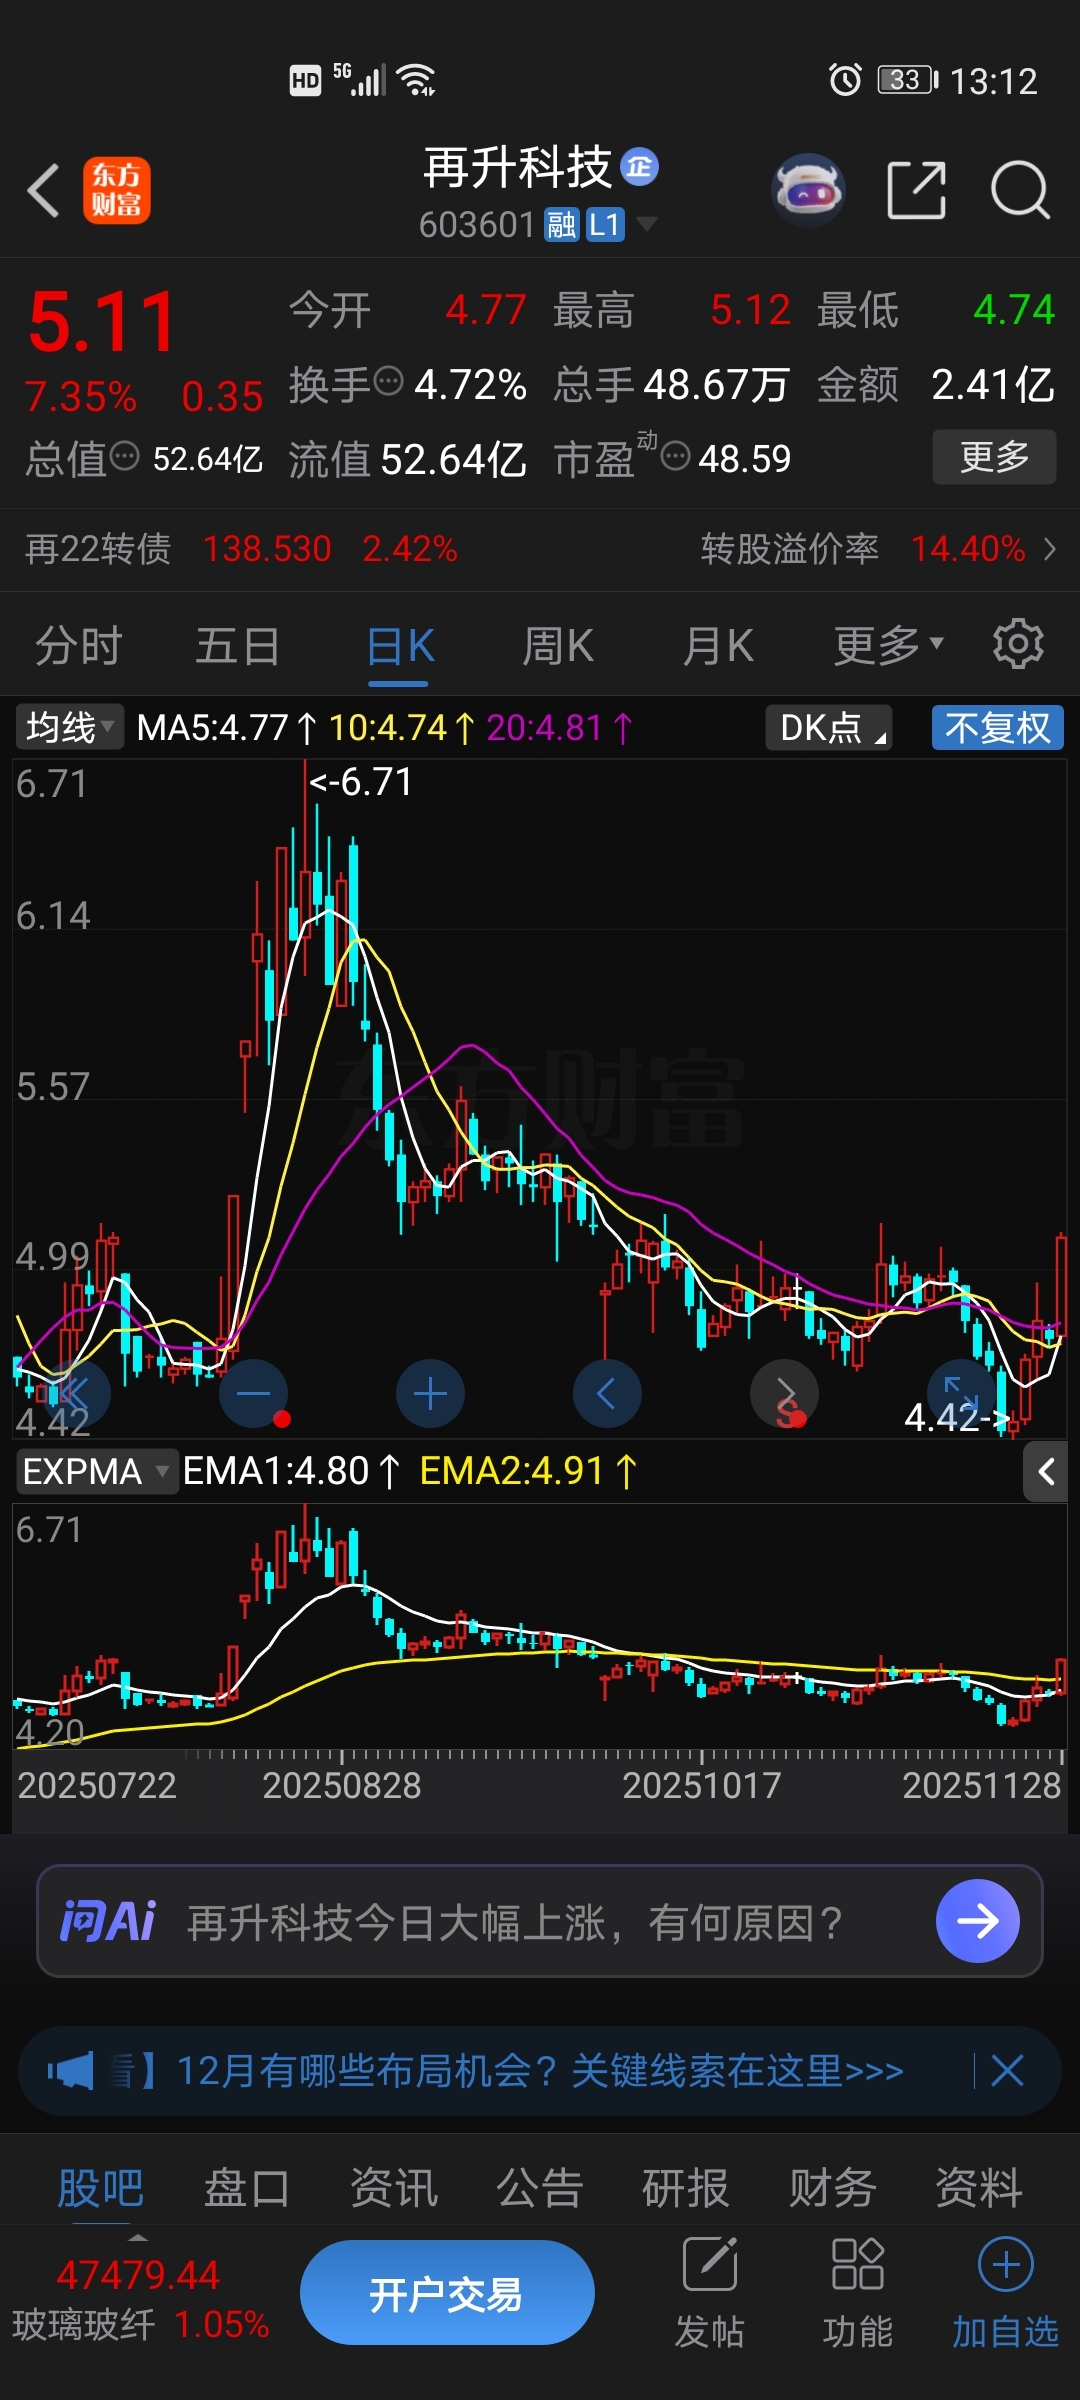1080x2400 pixels.
Task: Tap the 更多 quote details button
Action: pyautogui.click(x=994, y=457)
